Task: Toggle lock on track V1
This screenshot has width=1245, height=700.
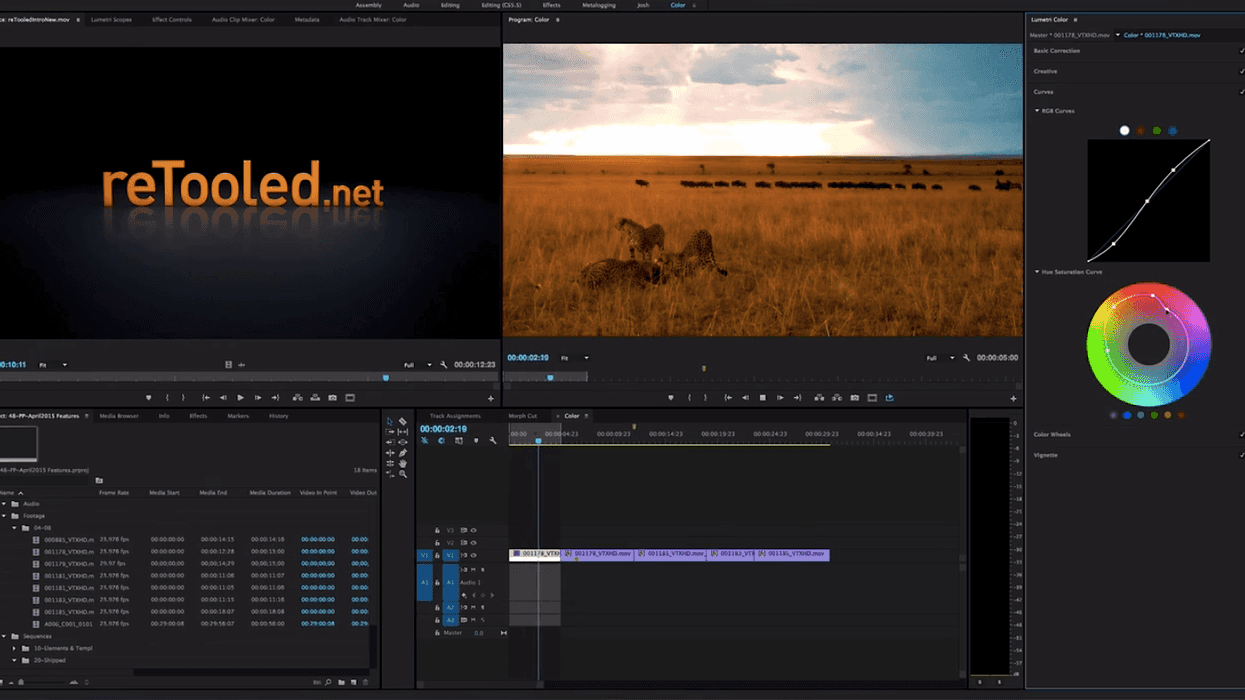Action: [437, 555]
